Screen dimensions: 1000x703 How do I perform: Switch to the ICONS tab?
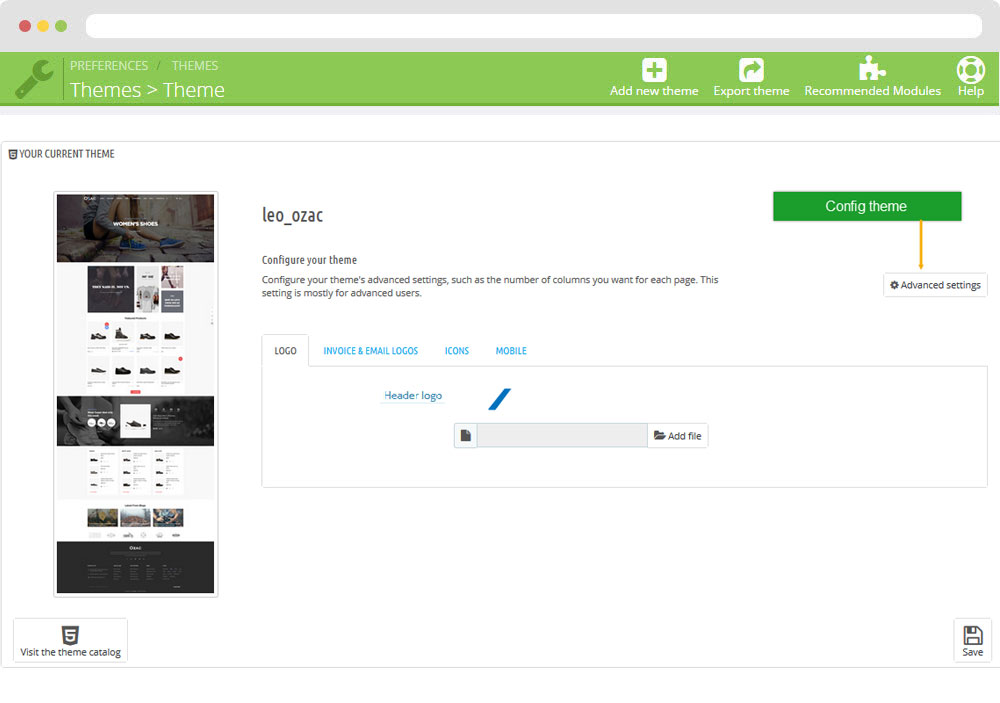click(x=457, y=351)
